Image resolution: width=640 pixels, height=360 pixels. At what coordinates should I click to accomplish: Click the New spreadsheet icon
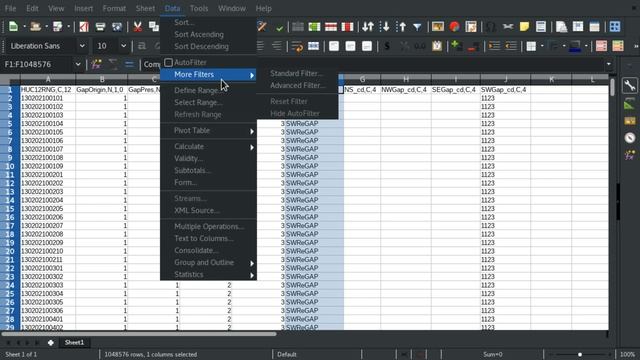13,27
